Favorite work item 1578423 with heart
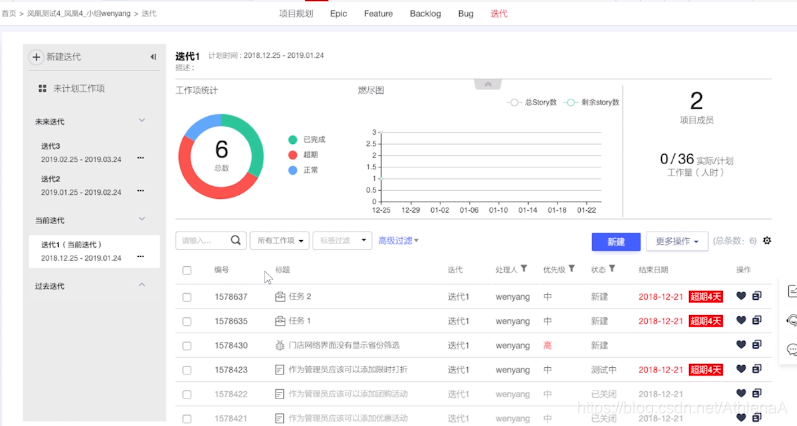Viewport: 797px width, 426px height. point(741,369)
